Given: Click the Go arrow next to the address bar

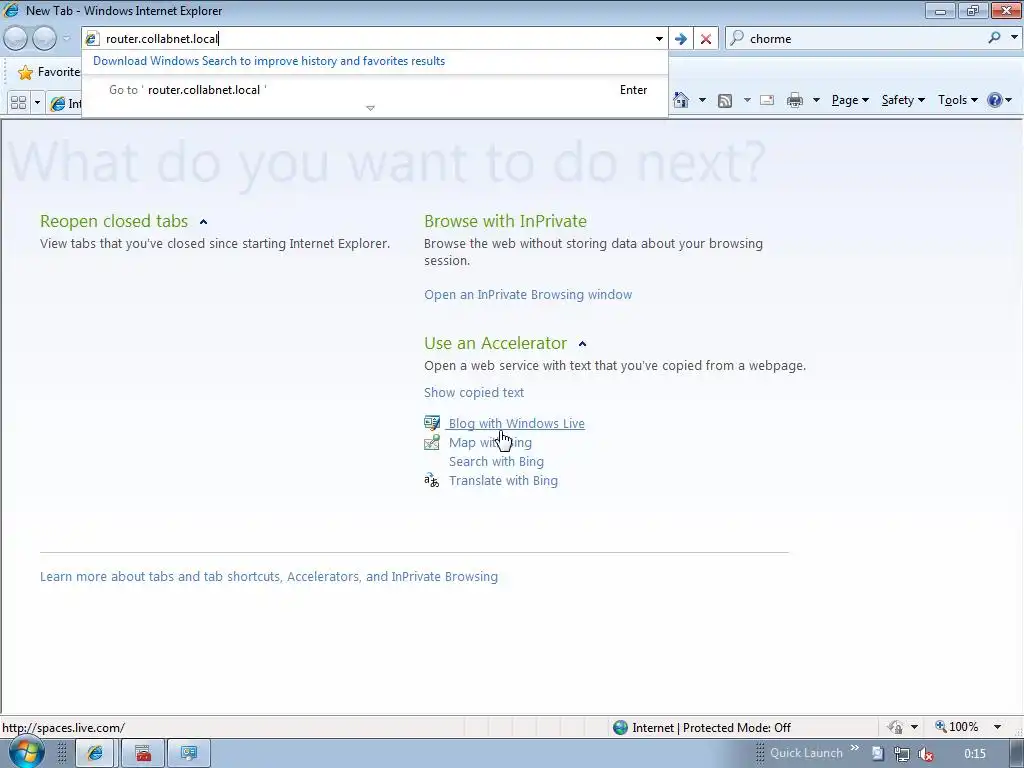Looking at the screenshot, I should (x=680, y=39).
